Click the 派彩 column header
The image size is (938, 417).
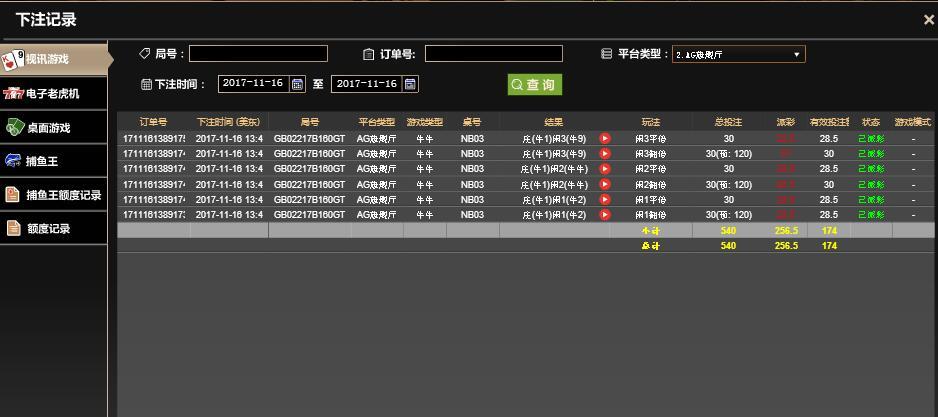(x=786, y=122)
